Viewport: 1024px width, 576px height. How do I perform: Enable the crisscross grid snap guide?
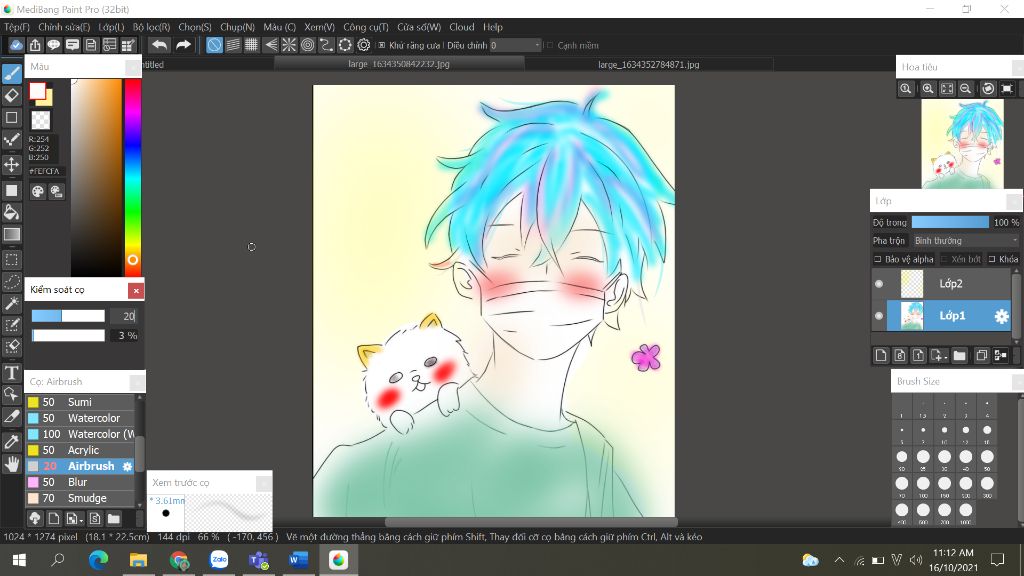point(251,45)
